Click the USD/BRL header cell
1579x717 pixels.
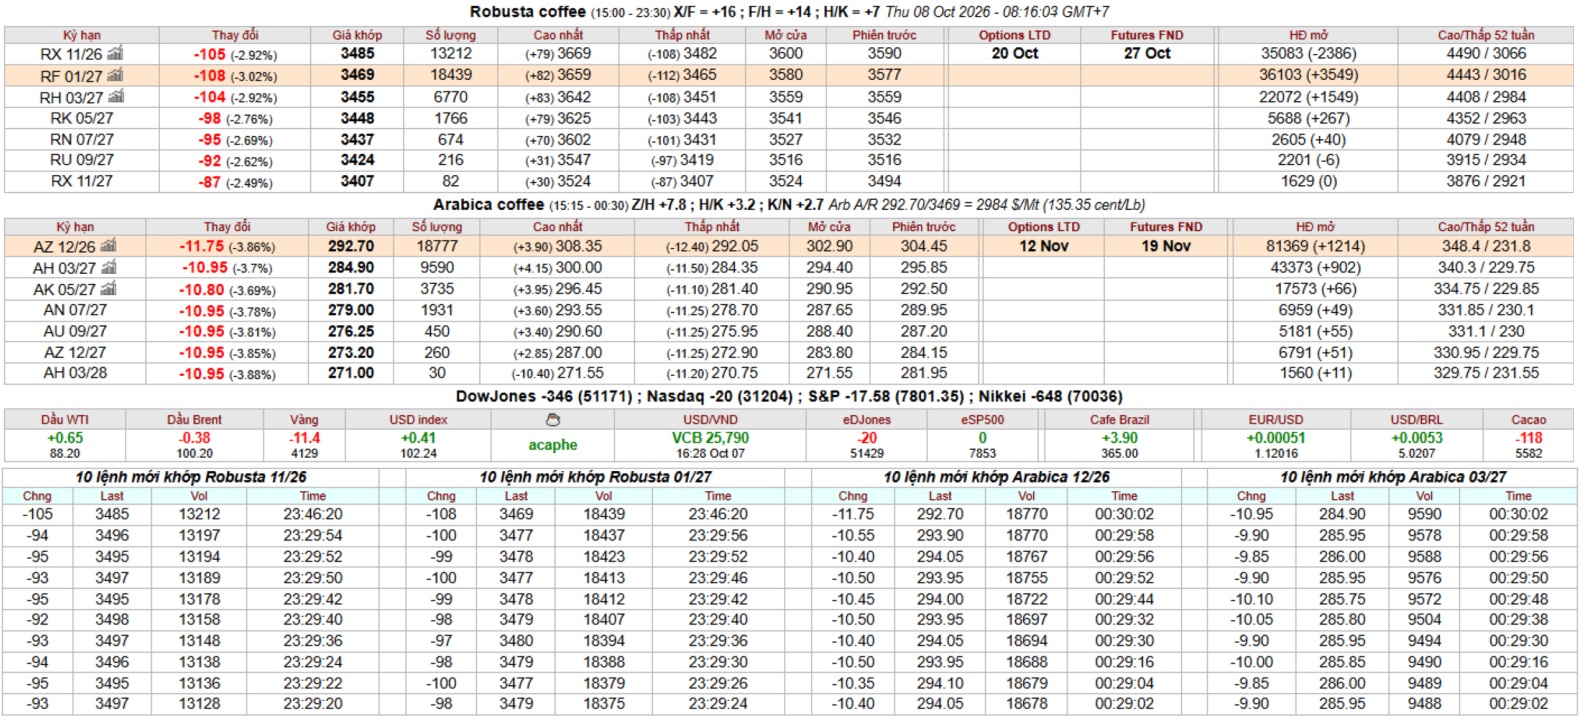point(1417,420)
